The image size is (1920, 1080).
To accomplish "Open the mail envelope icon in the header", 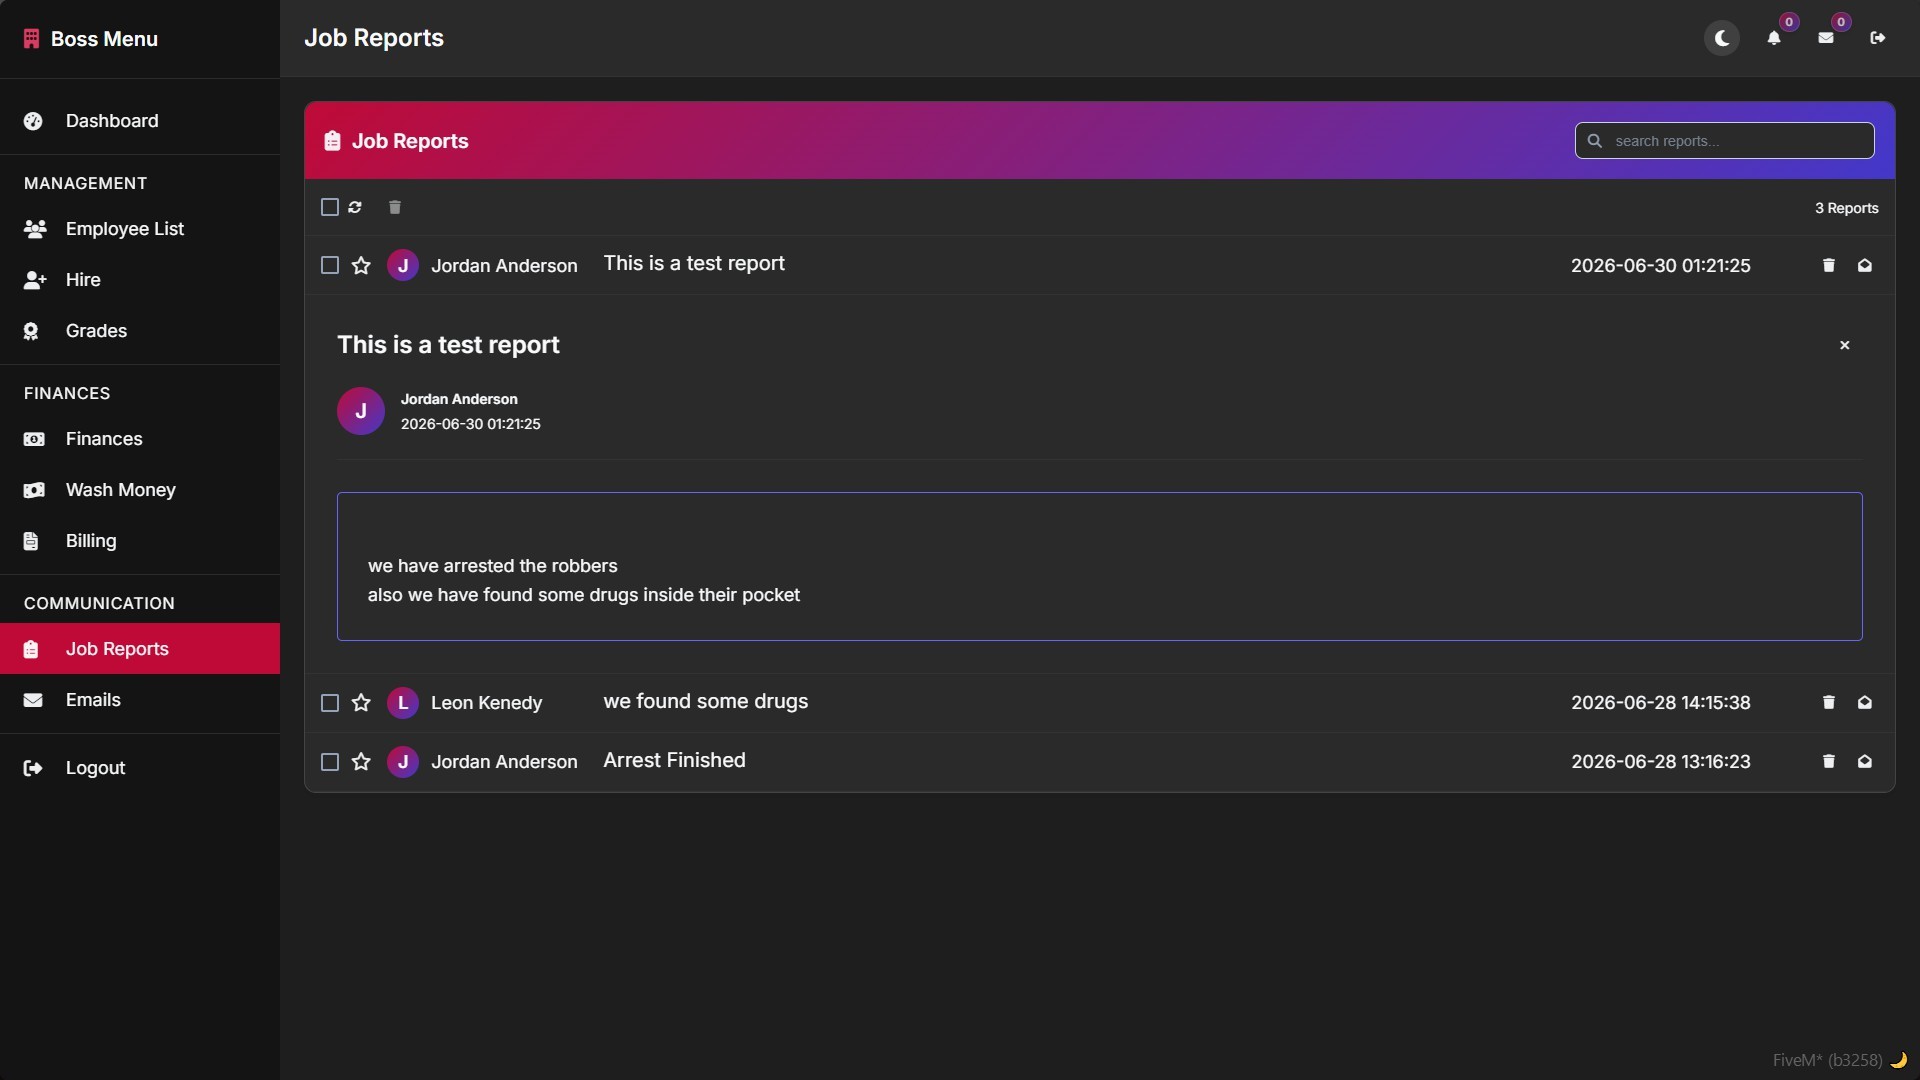I will pos(1826,38).
